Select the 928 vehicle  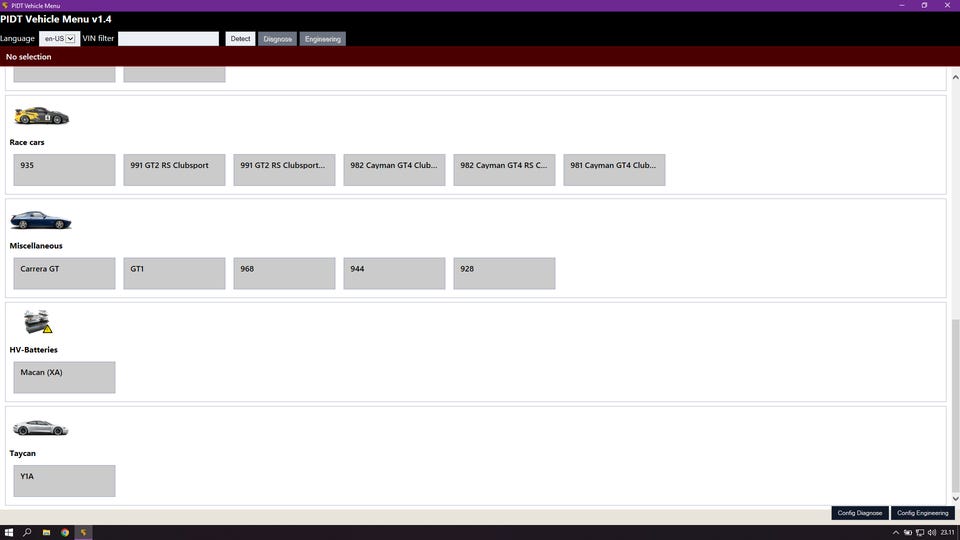click(504, 273)
